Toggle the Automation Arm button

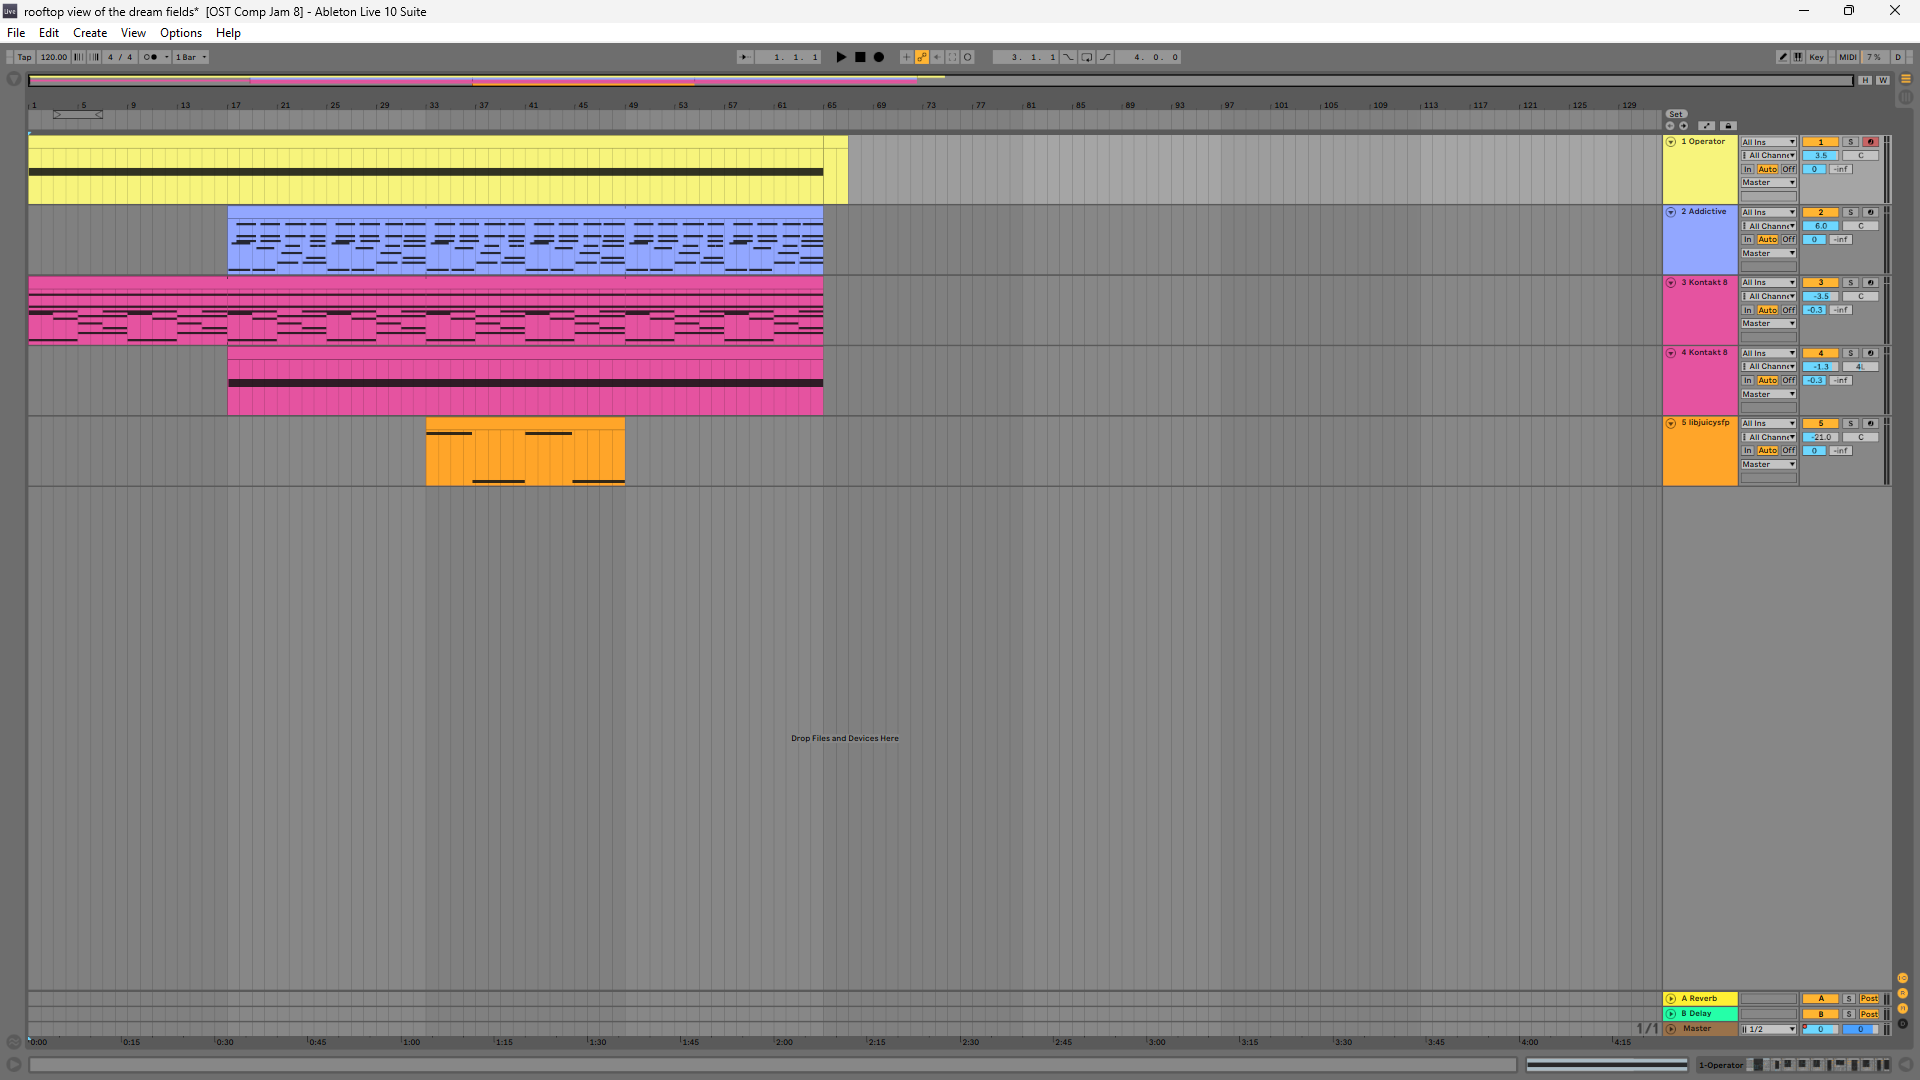922,57
